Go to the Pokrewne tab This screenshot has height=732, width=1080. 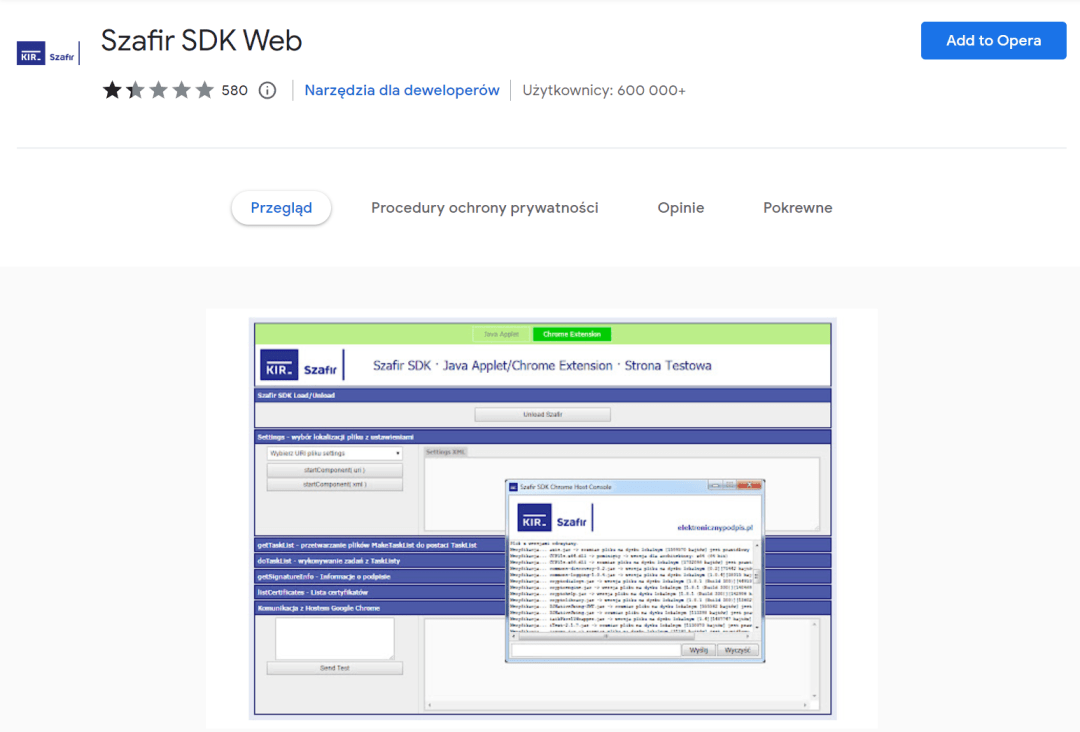point(797,208)
